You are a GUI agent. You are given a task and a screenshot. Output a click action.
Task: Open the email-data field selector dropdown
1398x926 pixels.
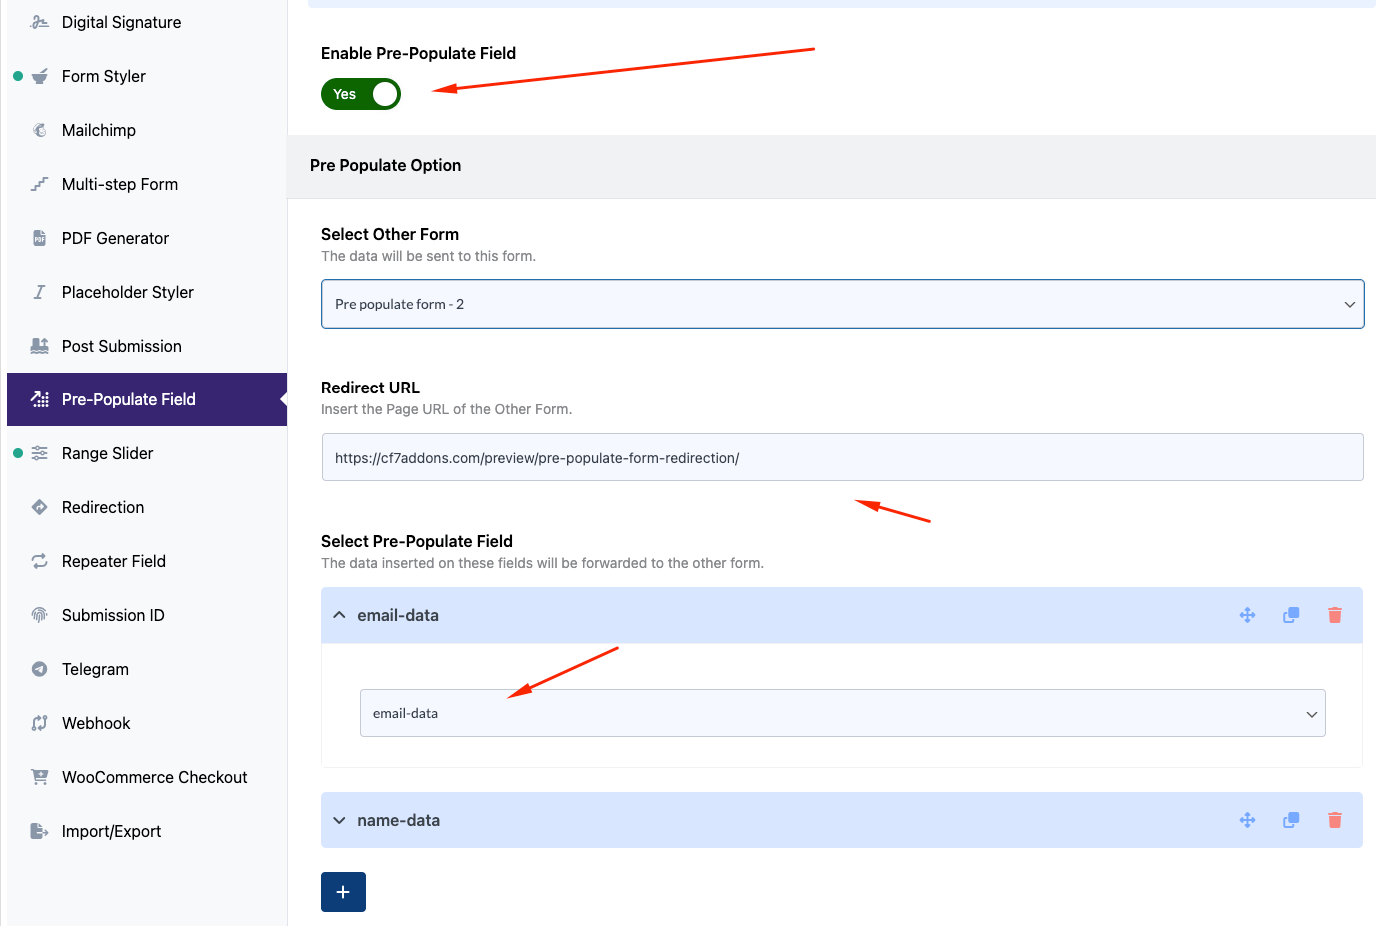tap(843, 713)
